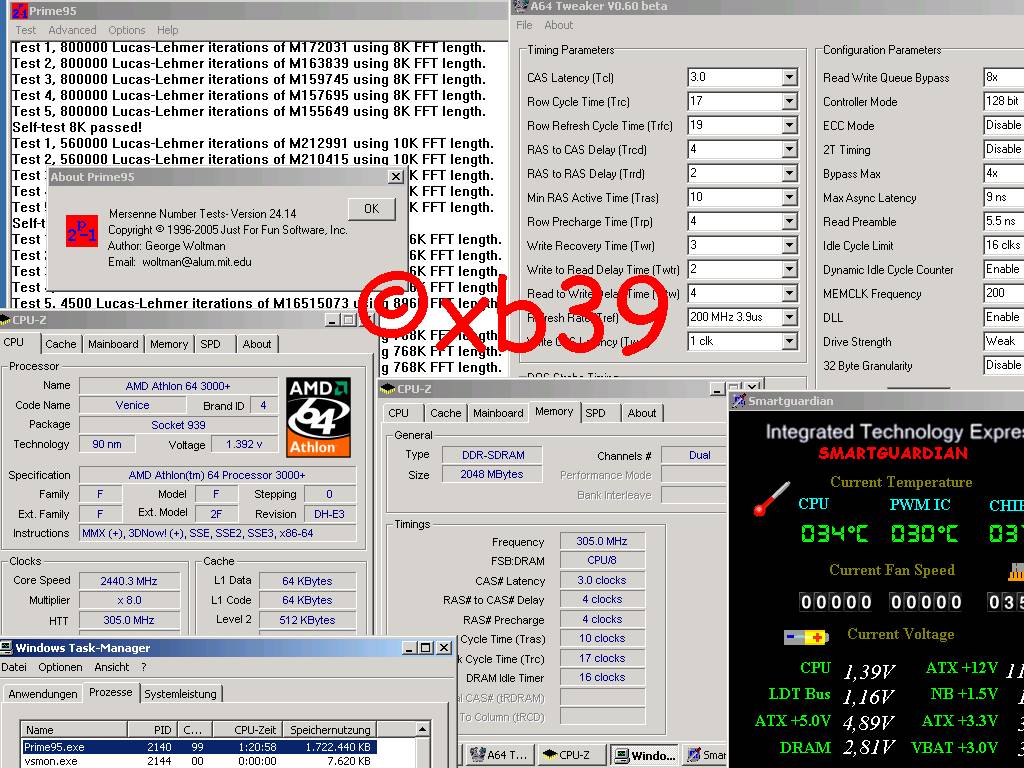The image size is (1024, 768).
Task: Click the Read Write Queue Bypass 8x field
Action: [1003, 77]
